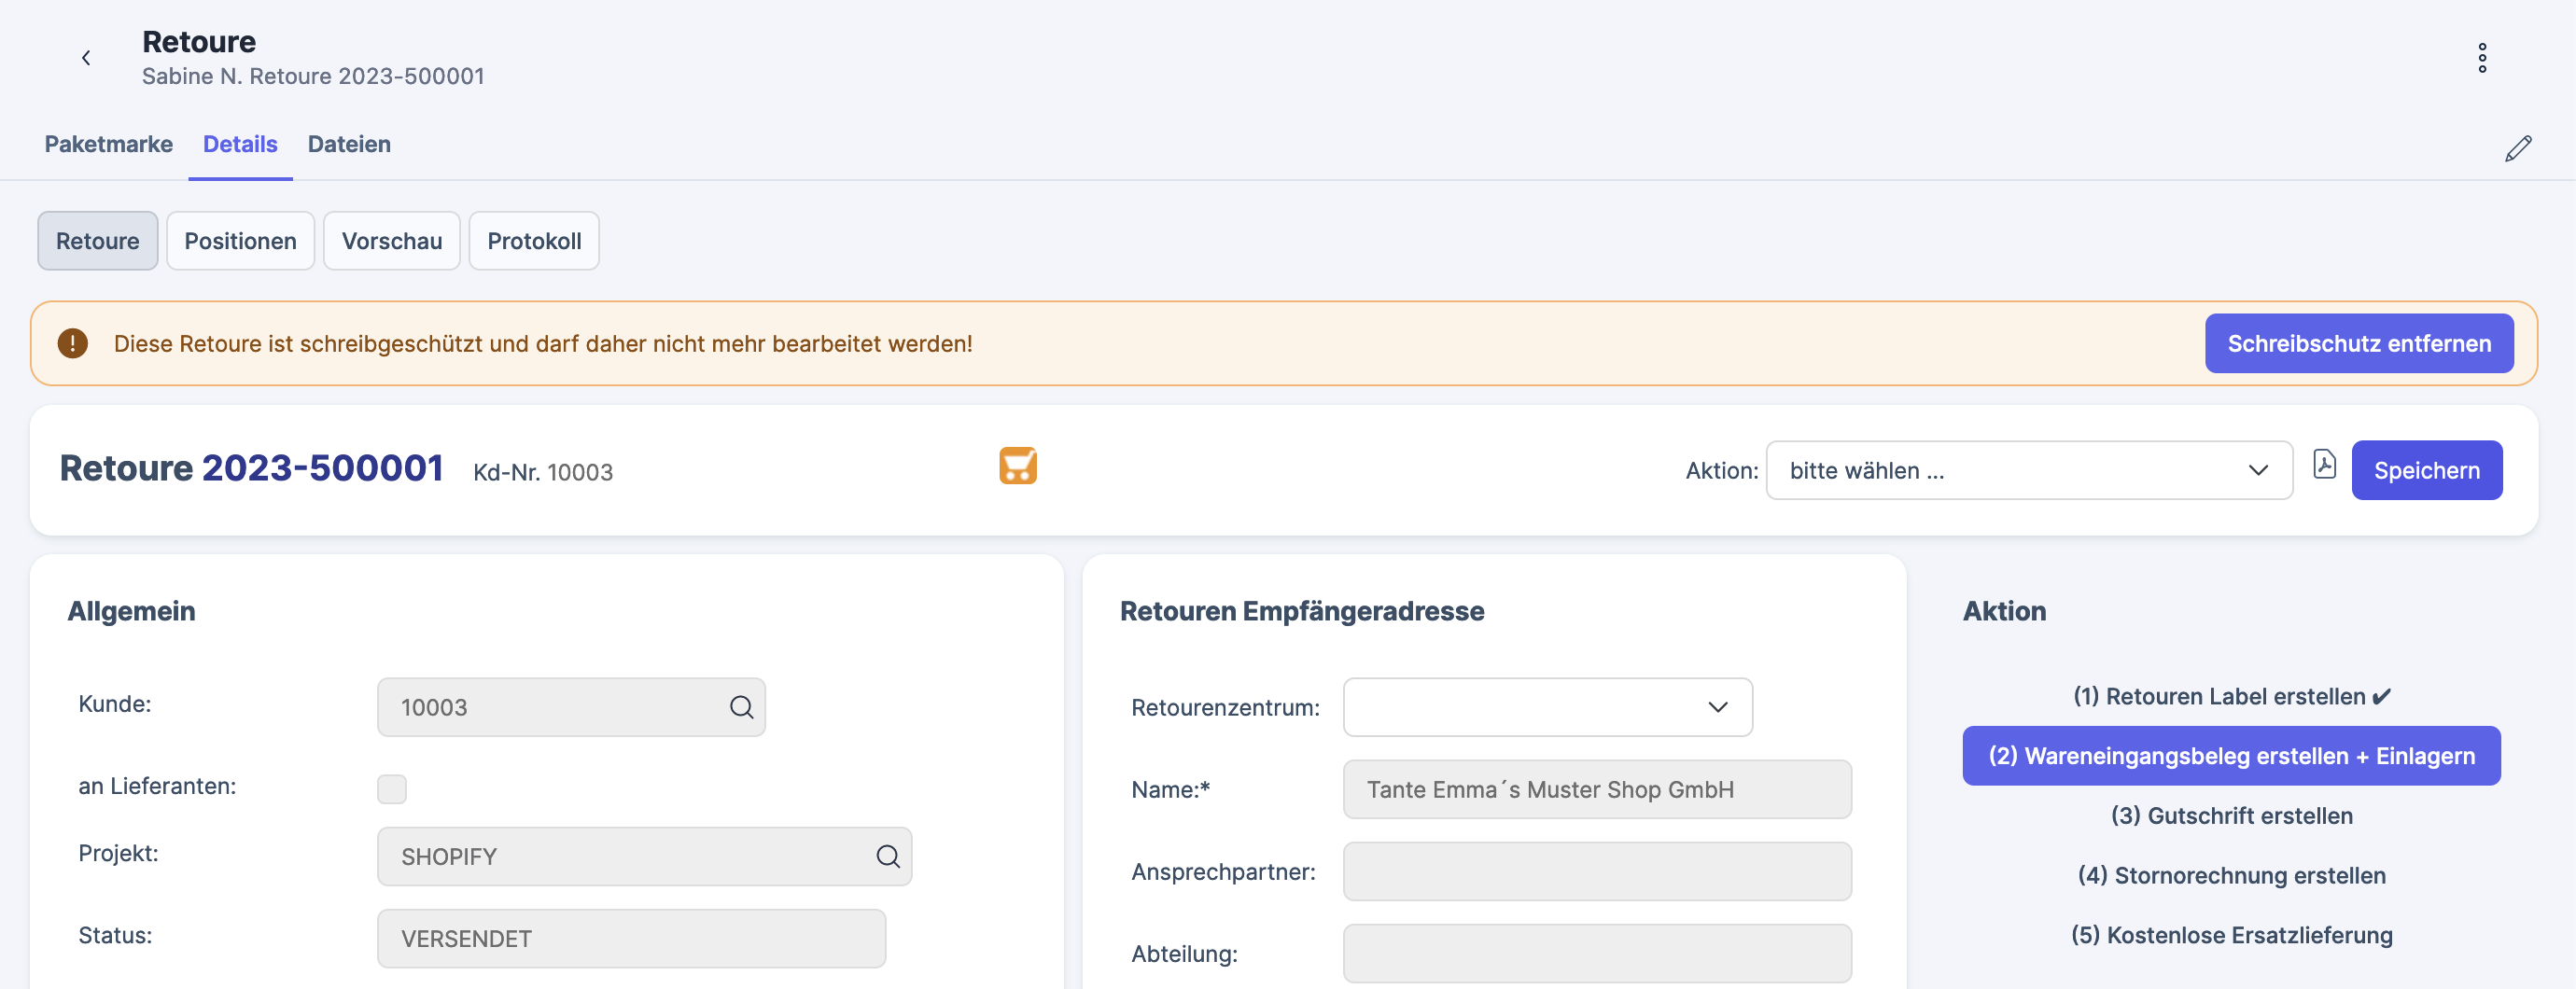
Task: Click the pencil edit icon
Action: click(x=2517, y=149)
